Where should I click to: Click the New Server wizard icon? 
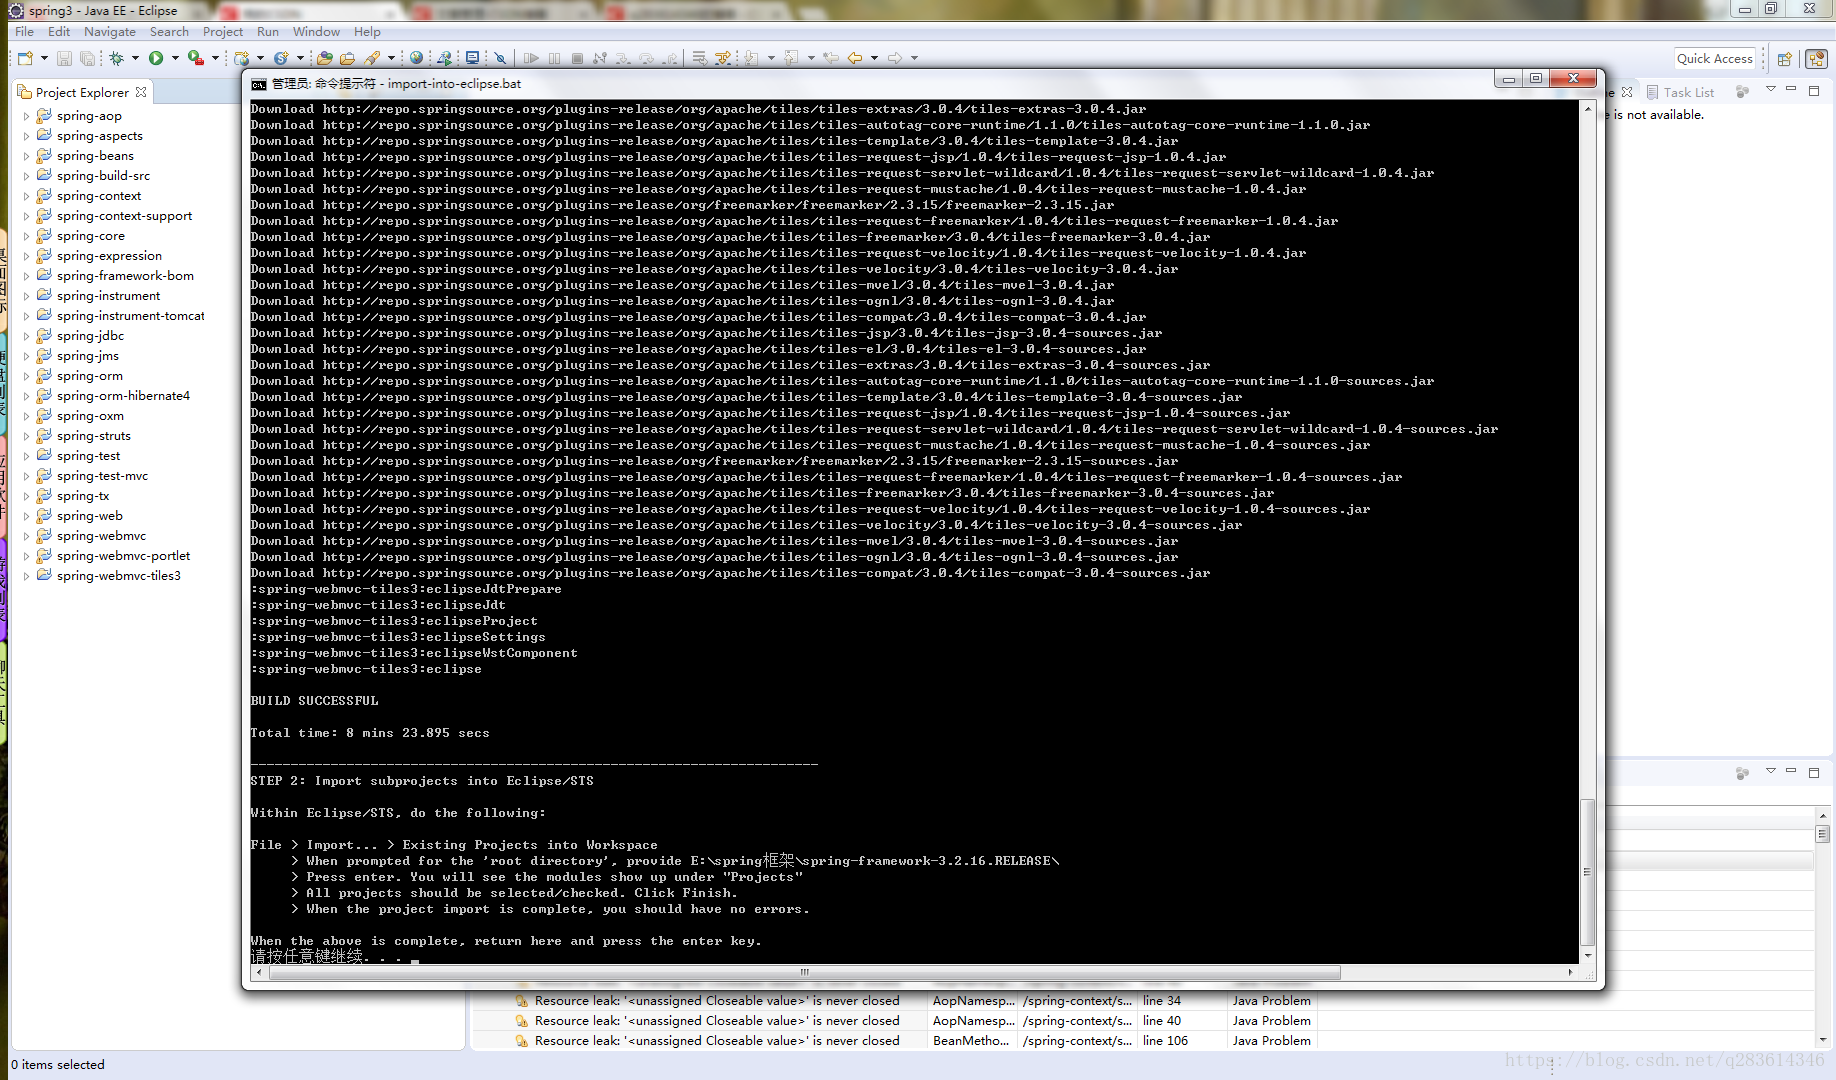point(242,58)
